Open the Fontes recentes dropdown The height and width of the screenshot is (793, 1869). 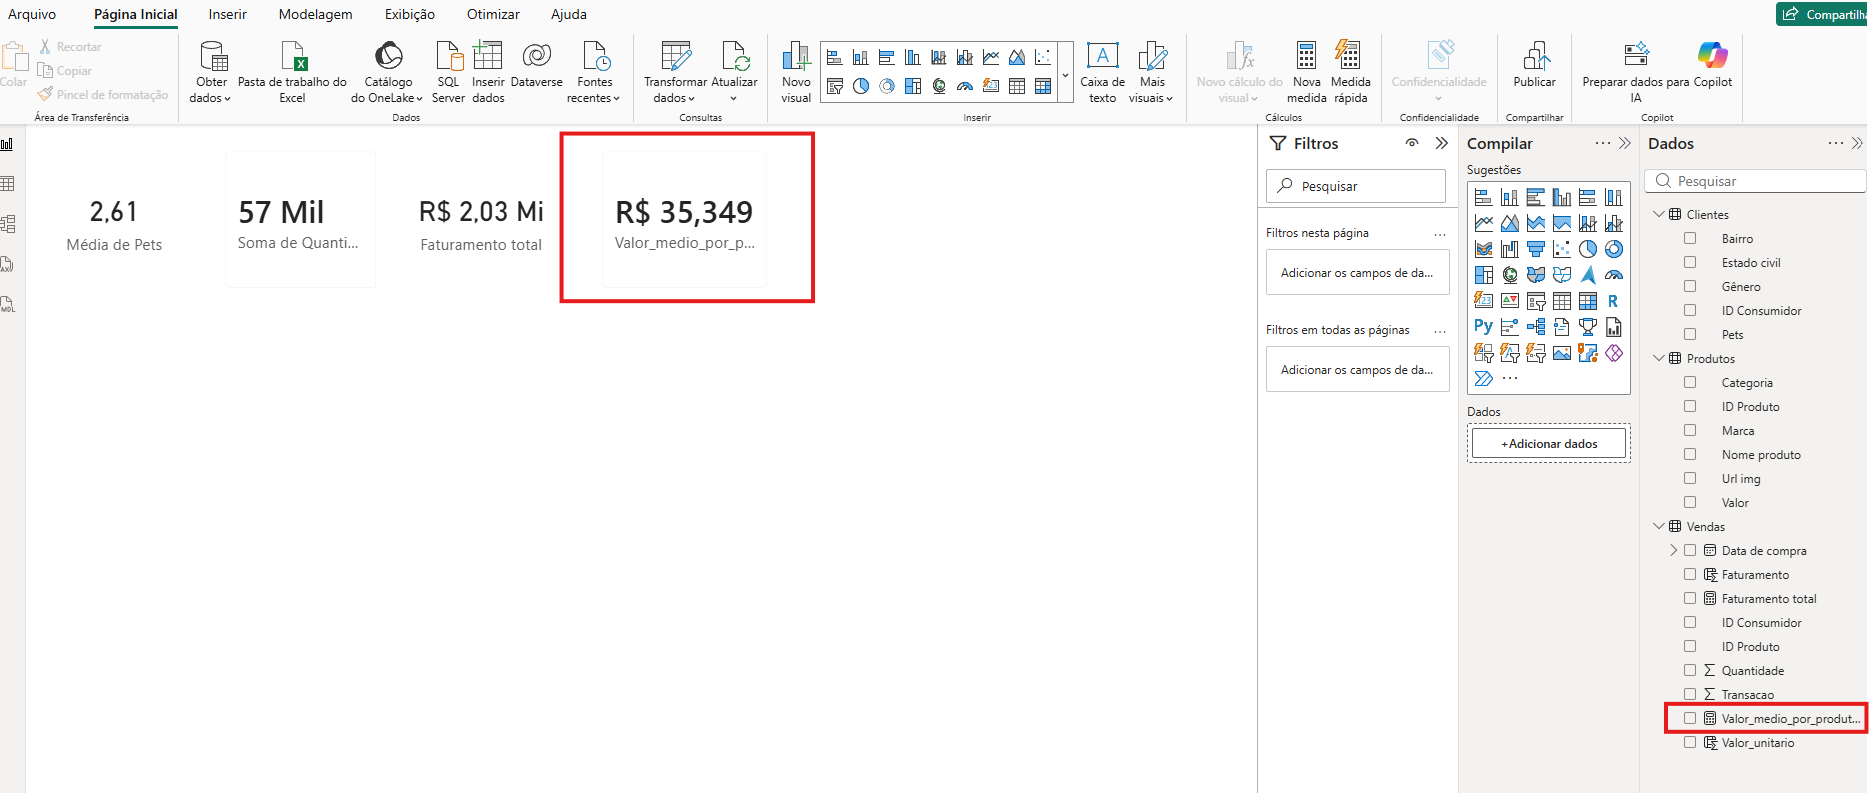click(594, 90)
